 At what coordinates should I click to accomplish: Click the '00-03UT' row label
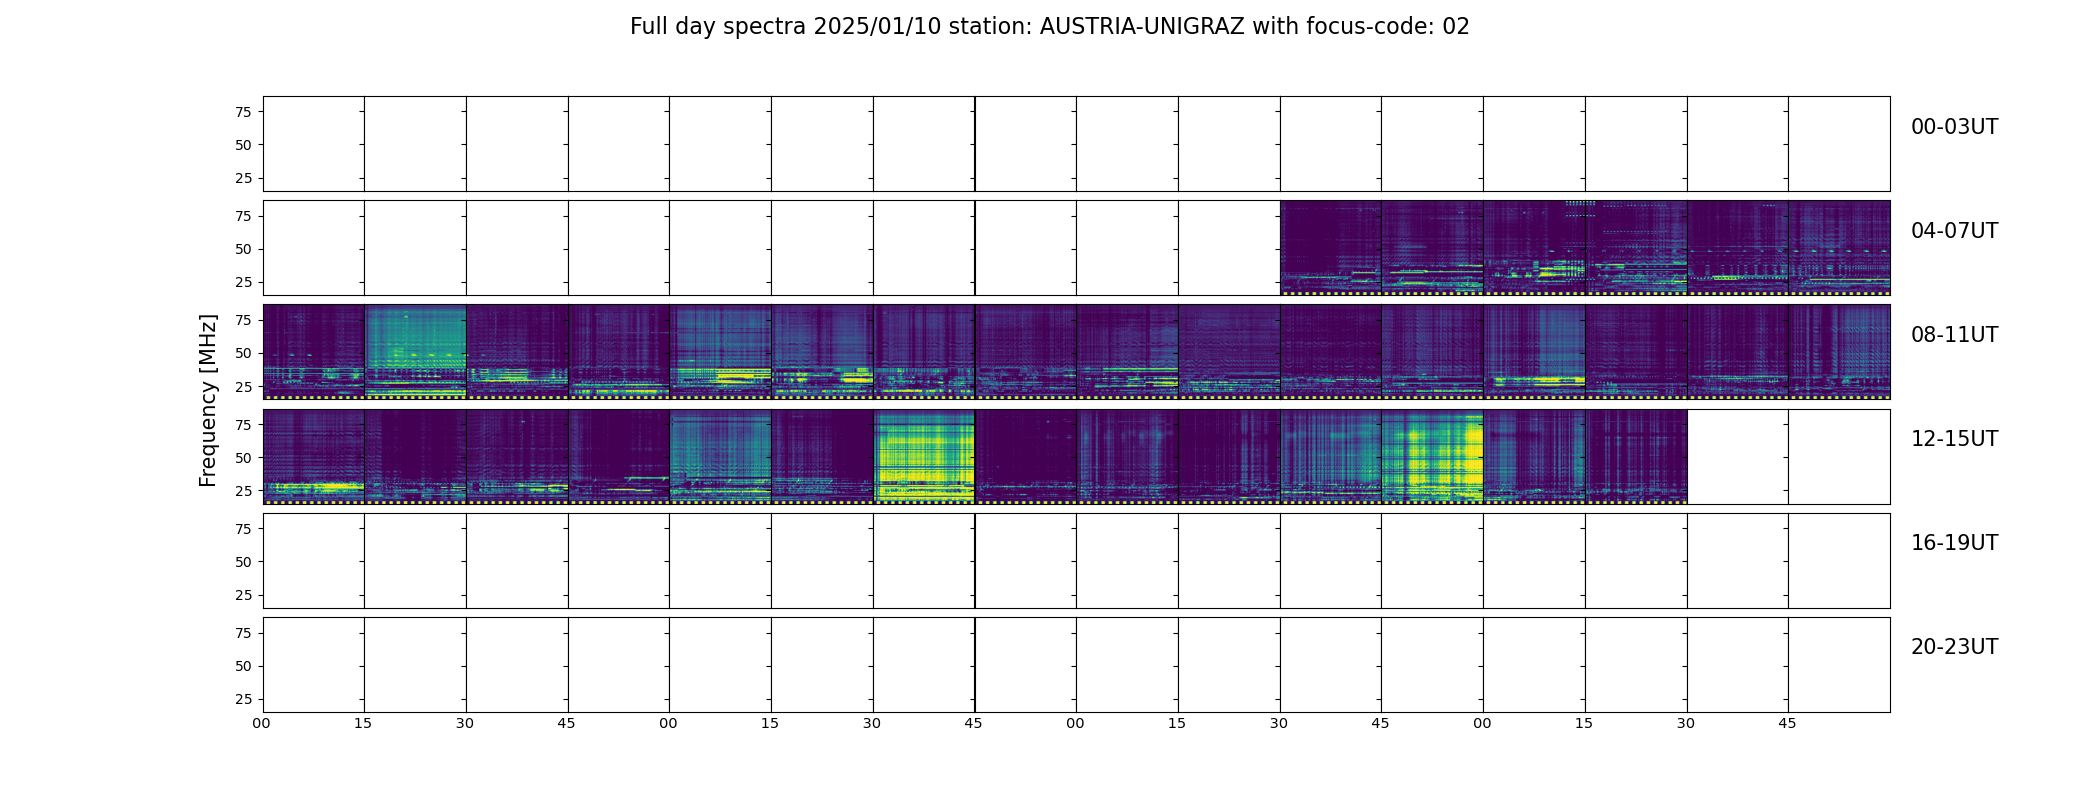pyautogui.click(x=1954, y=127)
